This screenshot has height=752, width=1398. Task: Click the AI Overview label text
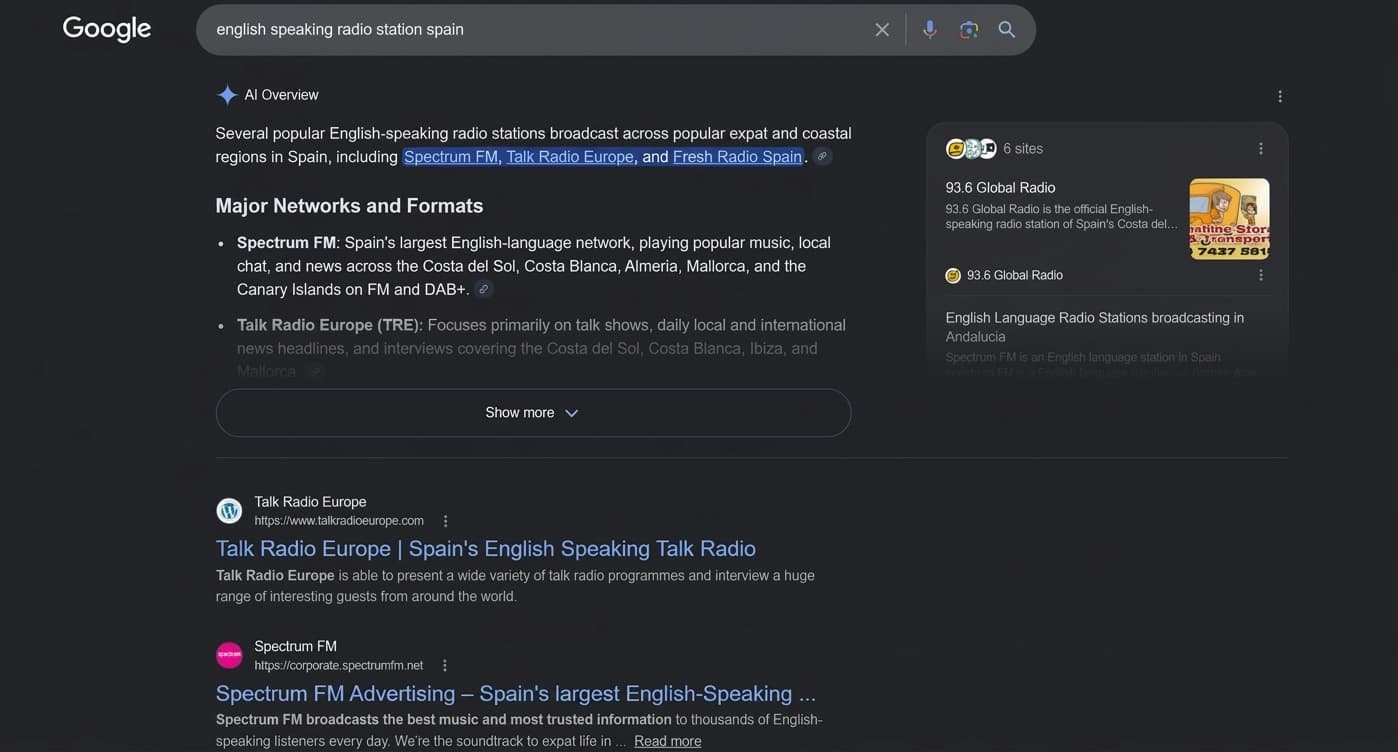click(281, 95)
